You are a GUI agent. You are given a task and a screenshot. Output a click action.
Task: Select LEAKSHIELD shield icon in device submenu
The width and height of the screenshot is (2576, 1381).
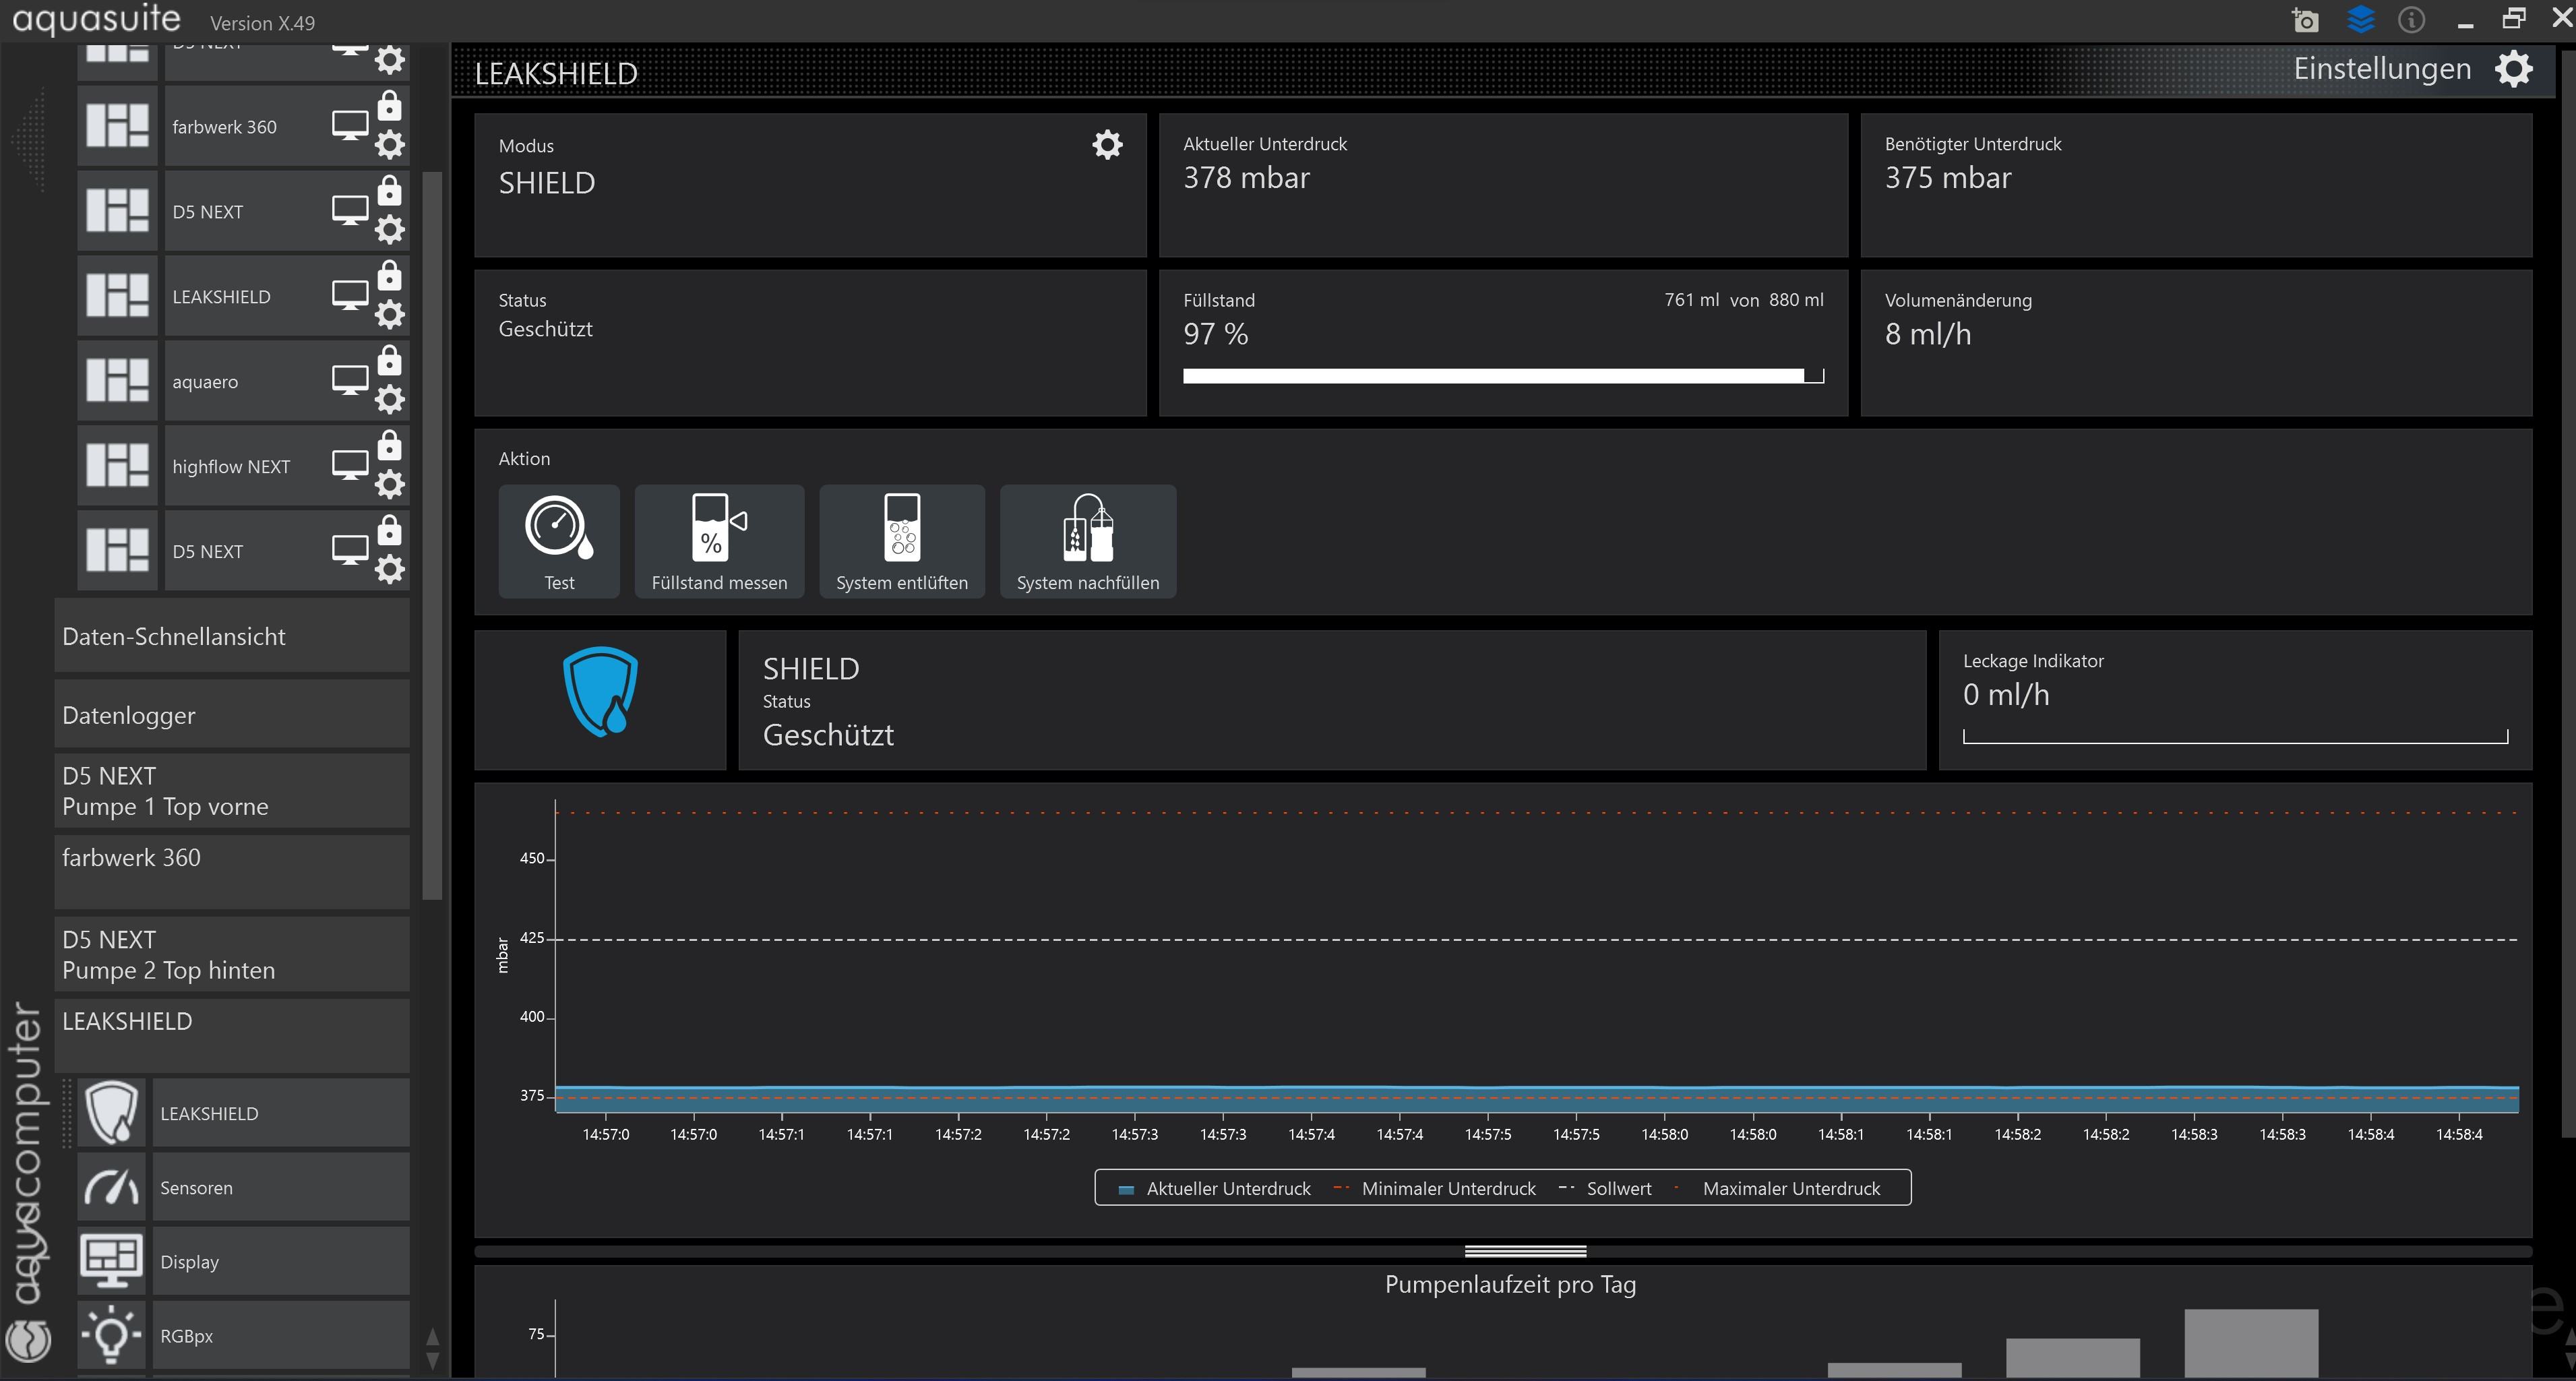point(111,1112)
